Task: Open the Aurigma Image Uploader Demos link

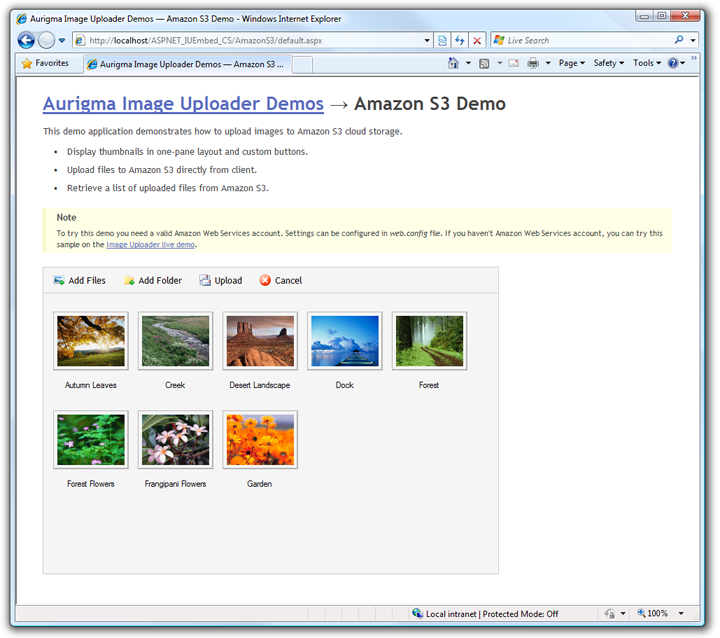Action: click(183, 104)
